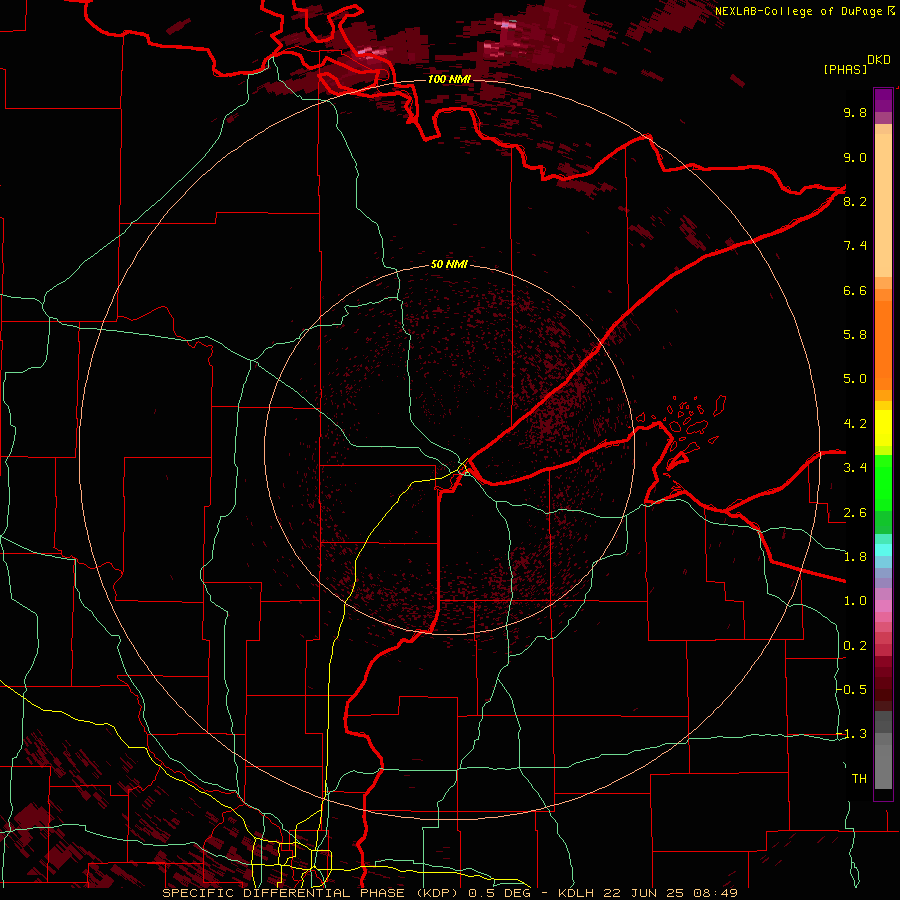Pick the yellow segment of the color bar
The image size is (900, 900).
click(x=883, y=427)
